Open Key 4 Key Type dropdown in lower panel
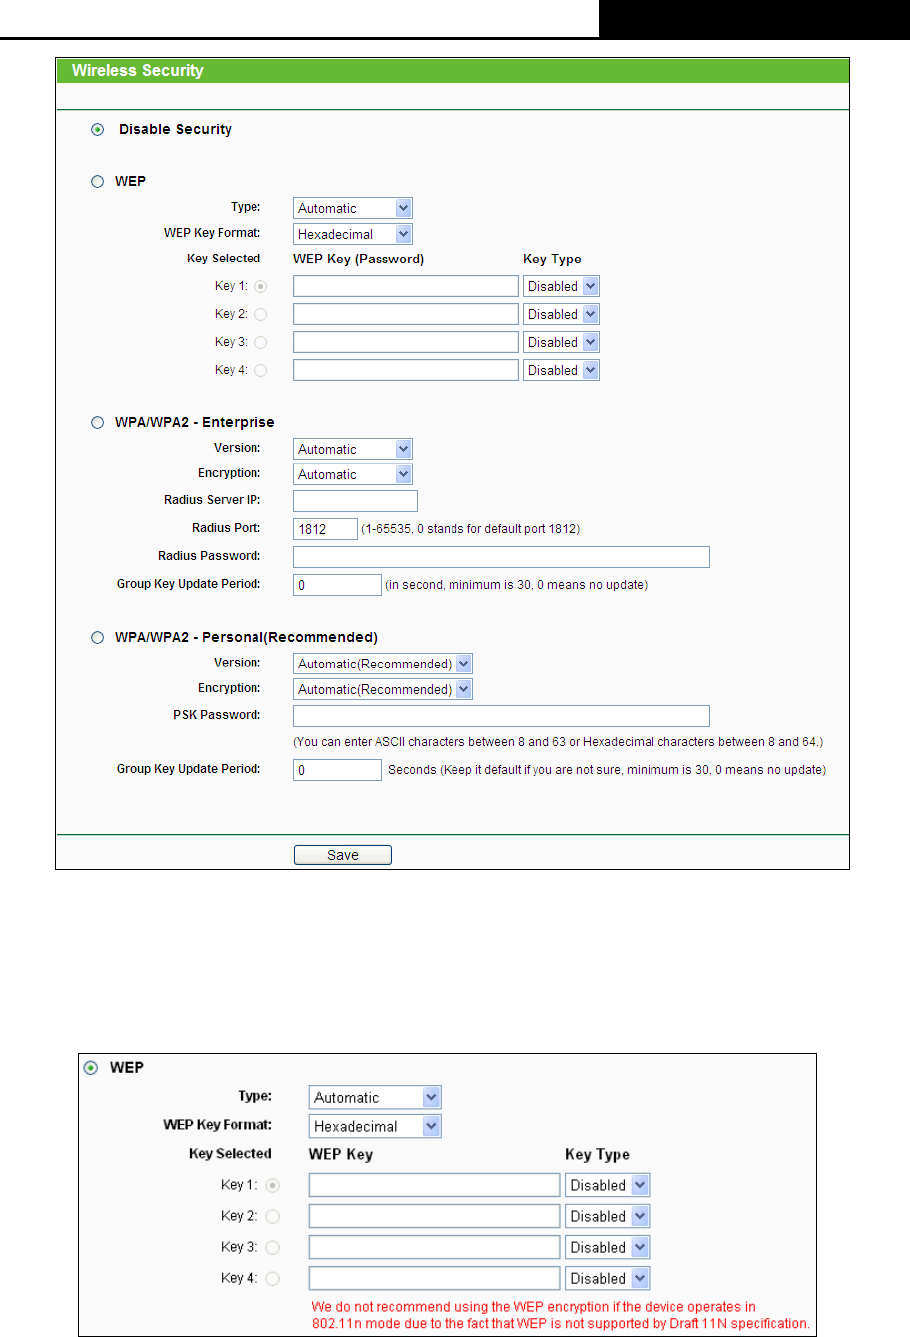This screenshot has width=910, height=1337. 608,1278
